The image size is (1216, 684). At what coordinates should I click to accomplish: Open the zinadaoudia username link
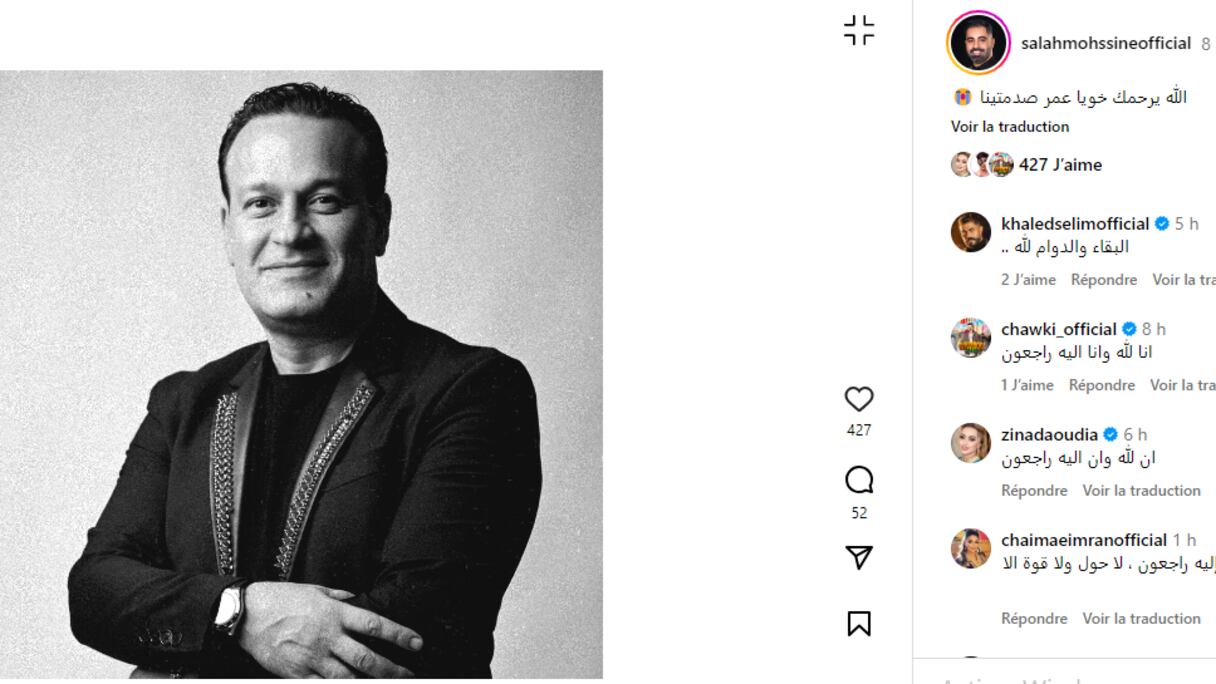pyautogui.click(x=1049, y=434)
